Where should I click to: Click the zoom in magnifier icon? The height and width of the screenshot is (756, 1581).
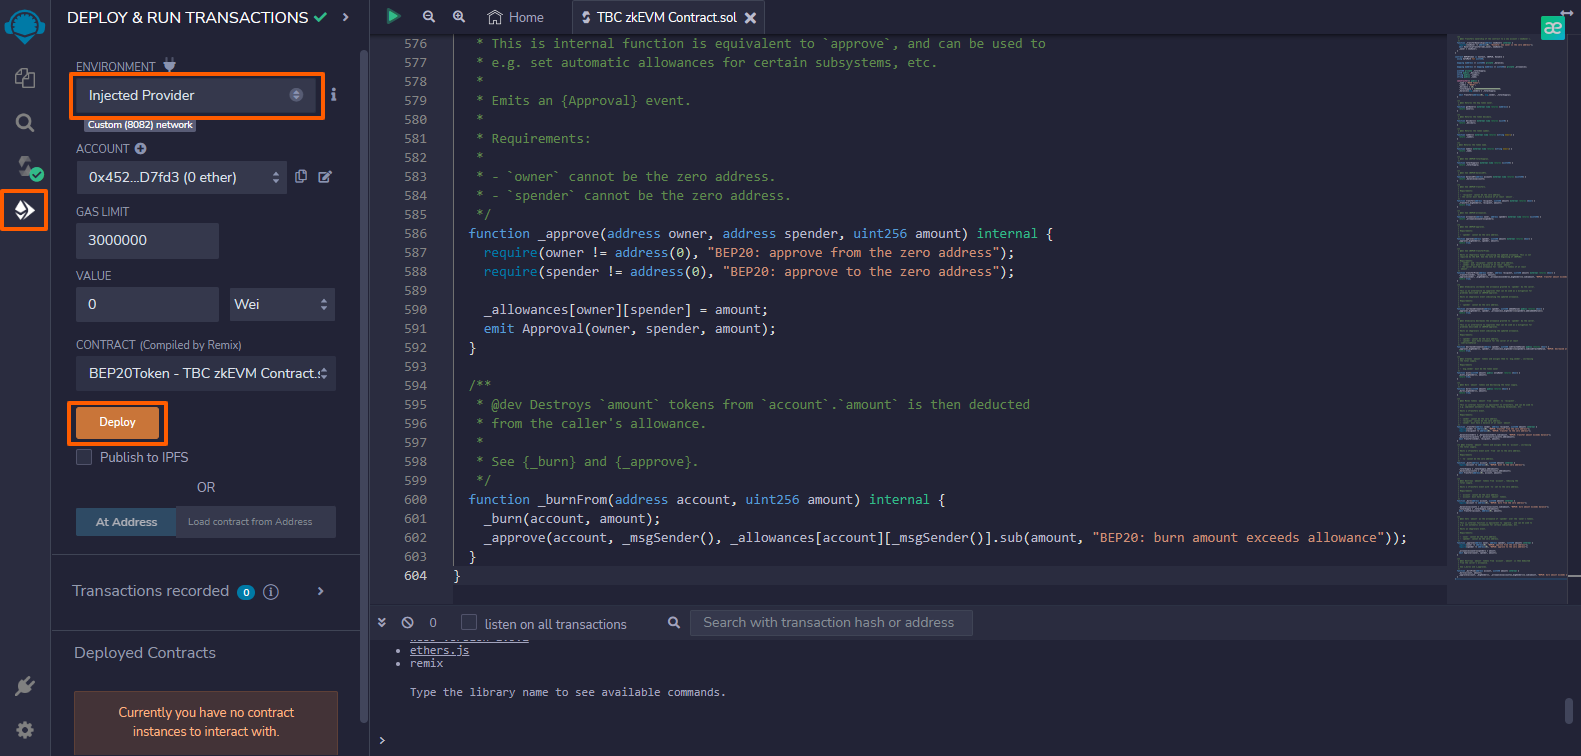[459, 17]
